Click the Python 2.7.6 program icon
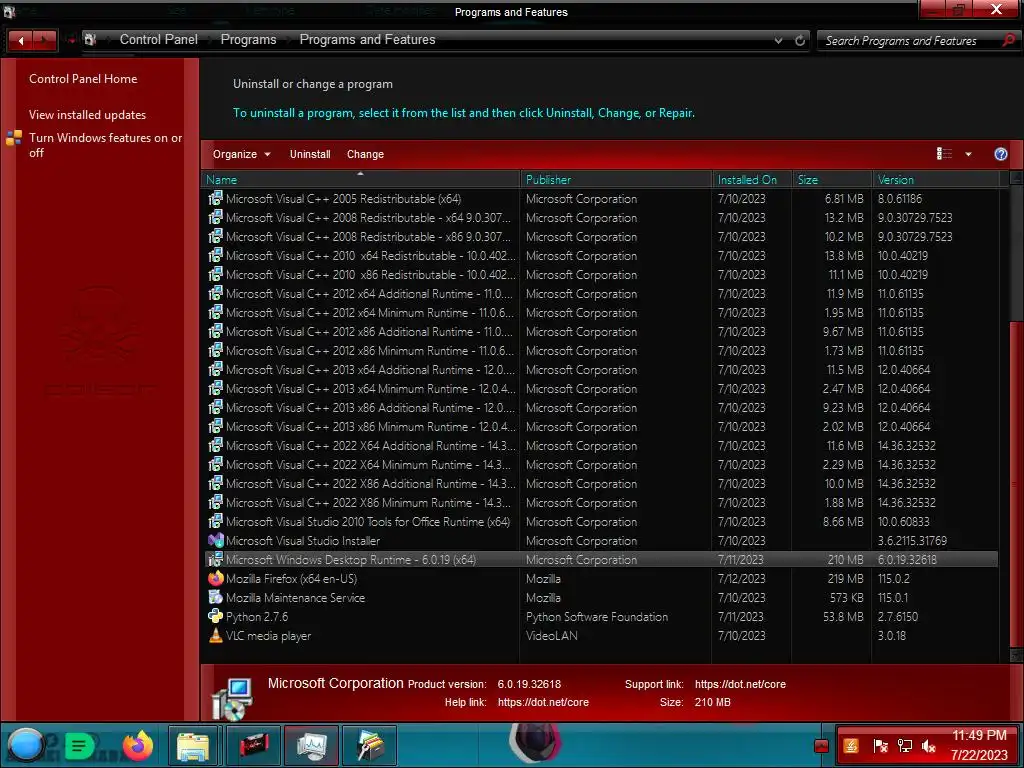The width and height of the screenshot is (1024, 768). click(216, 616)
